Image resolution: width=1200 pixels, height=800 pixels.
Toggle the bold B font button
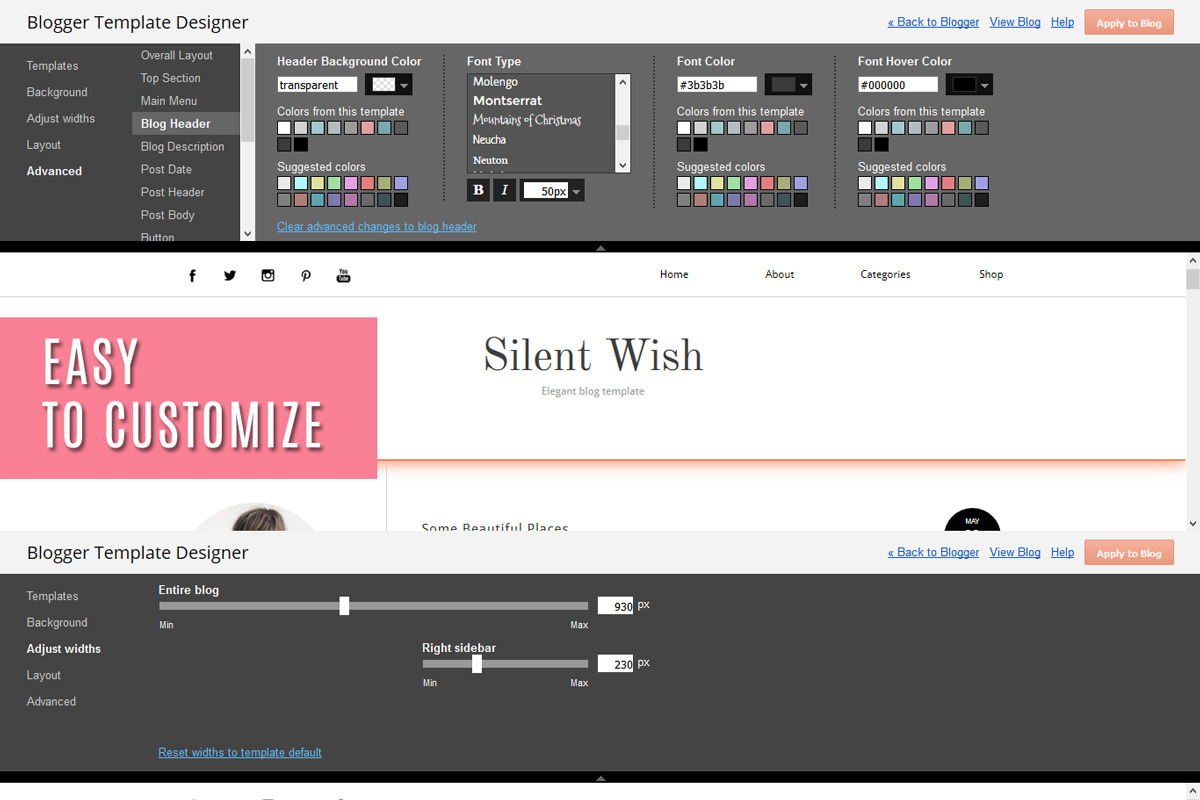pos(478,190)
